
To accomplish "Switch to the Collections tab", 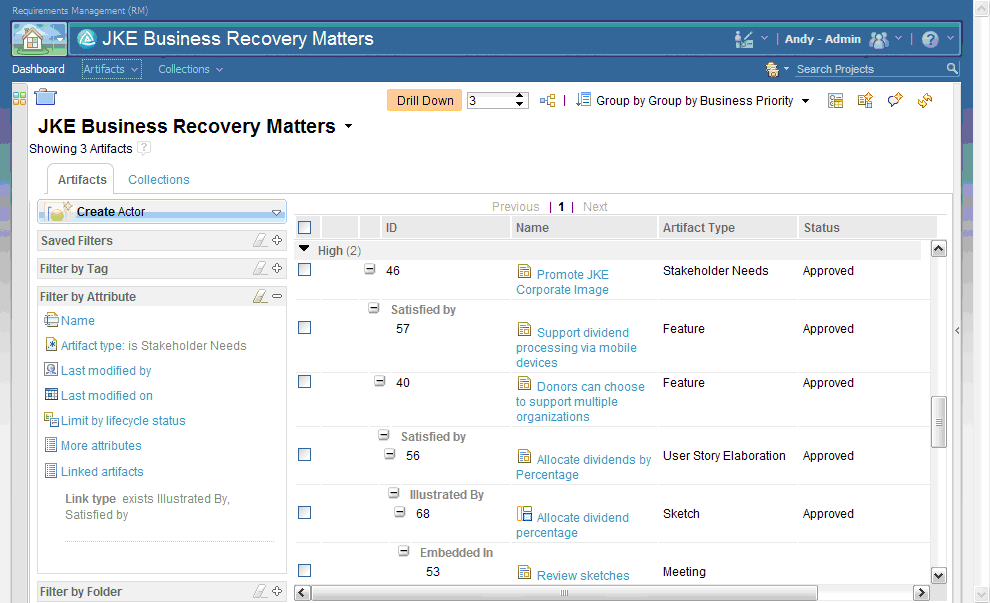I will [x=158, y=179].
